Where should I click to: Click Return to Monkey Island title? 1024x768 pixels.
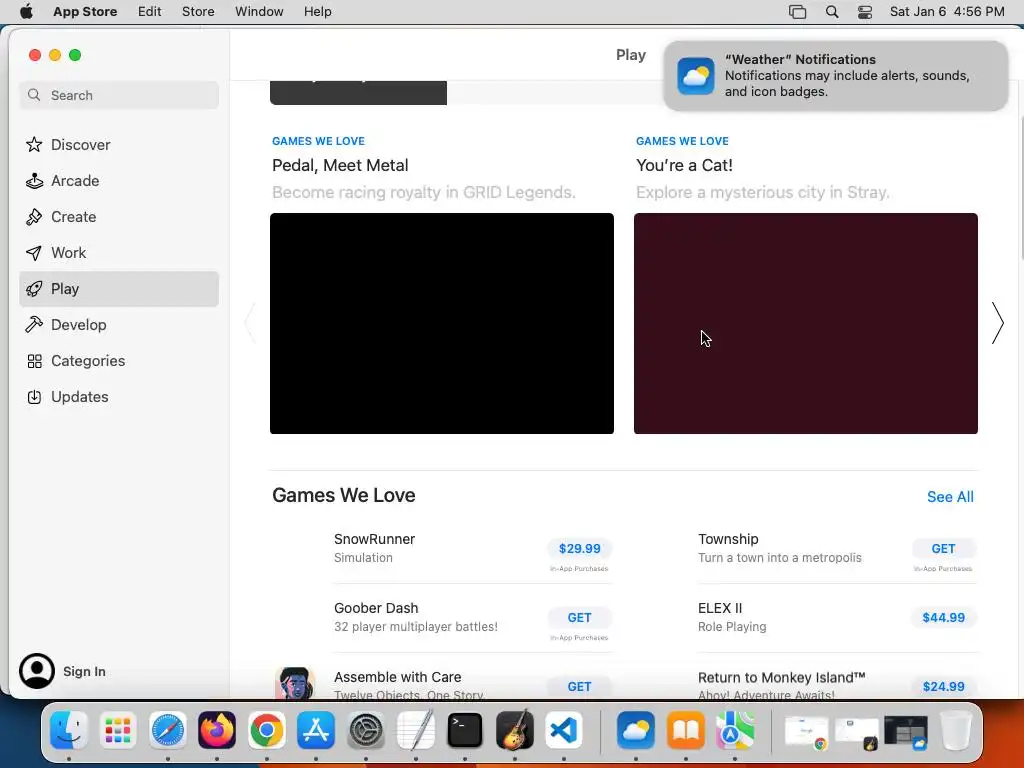[x=781, y=677]
